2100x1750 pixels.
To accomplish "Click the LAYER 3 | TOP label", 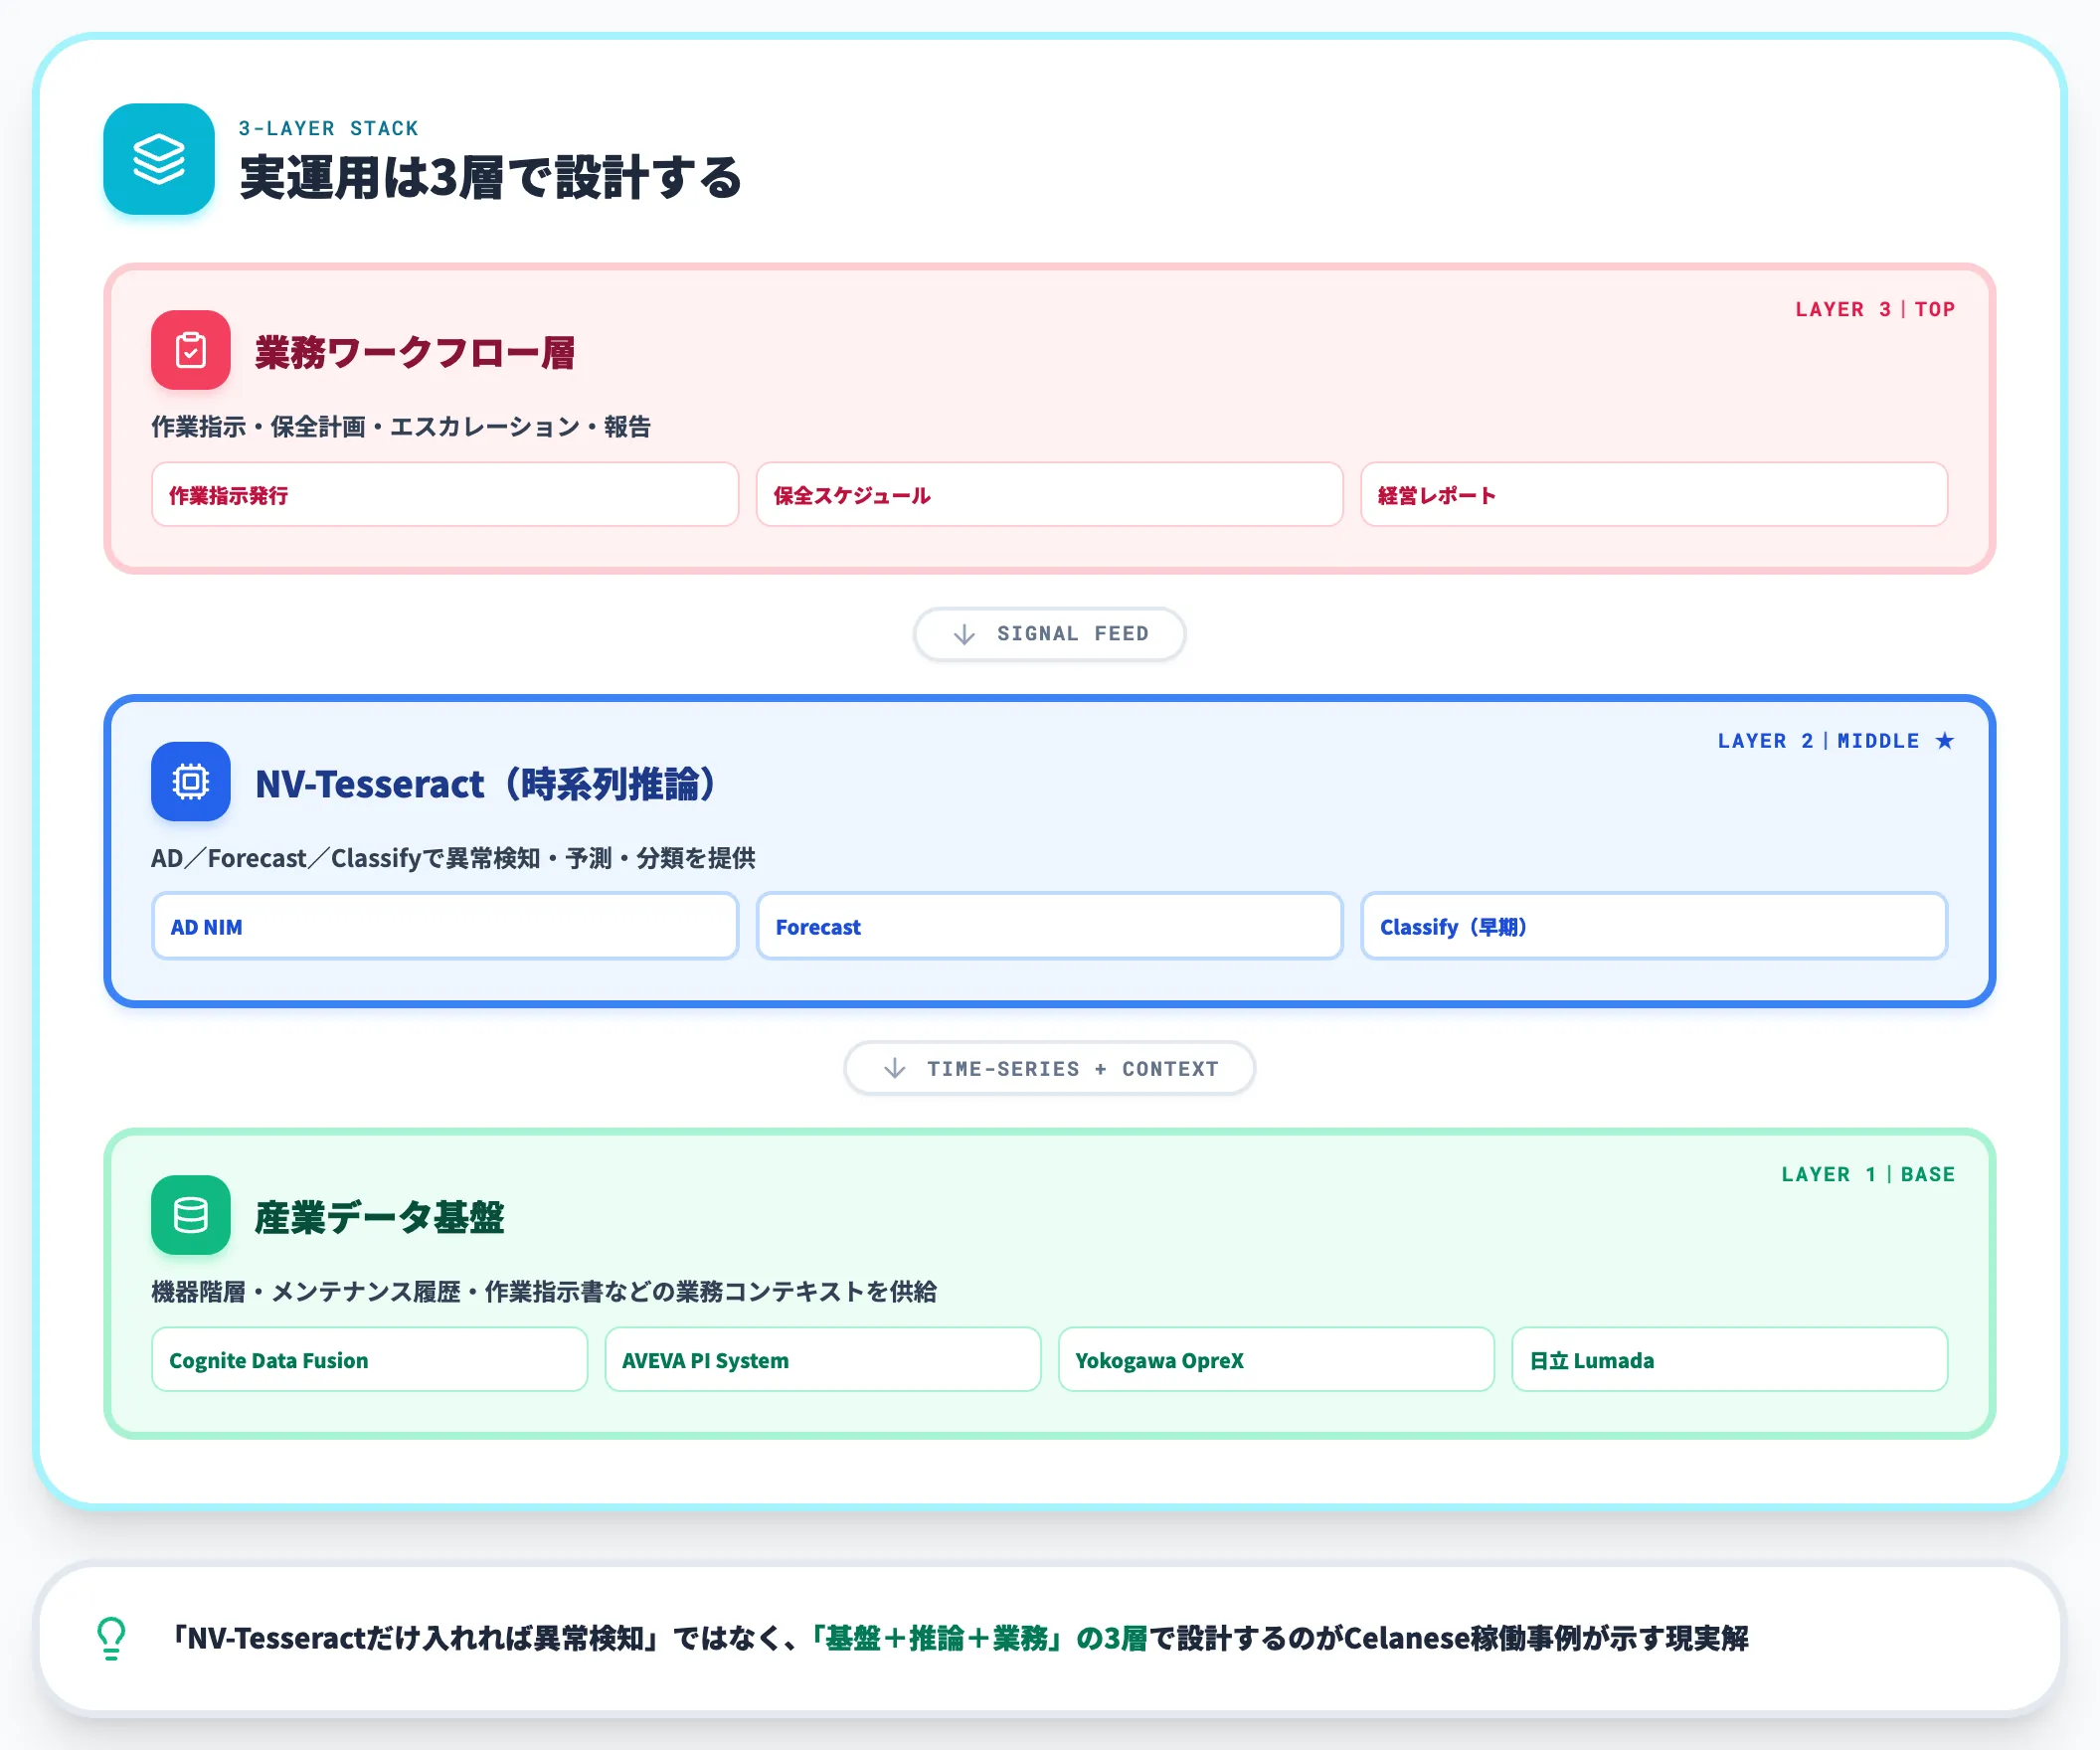I will pos(1875,310).
